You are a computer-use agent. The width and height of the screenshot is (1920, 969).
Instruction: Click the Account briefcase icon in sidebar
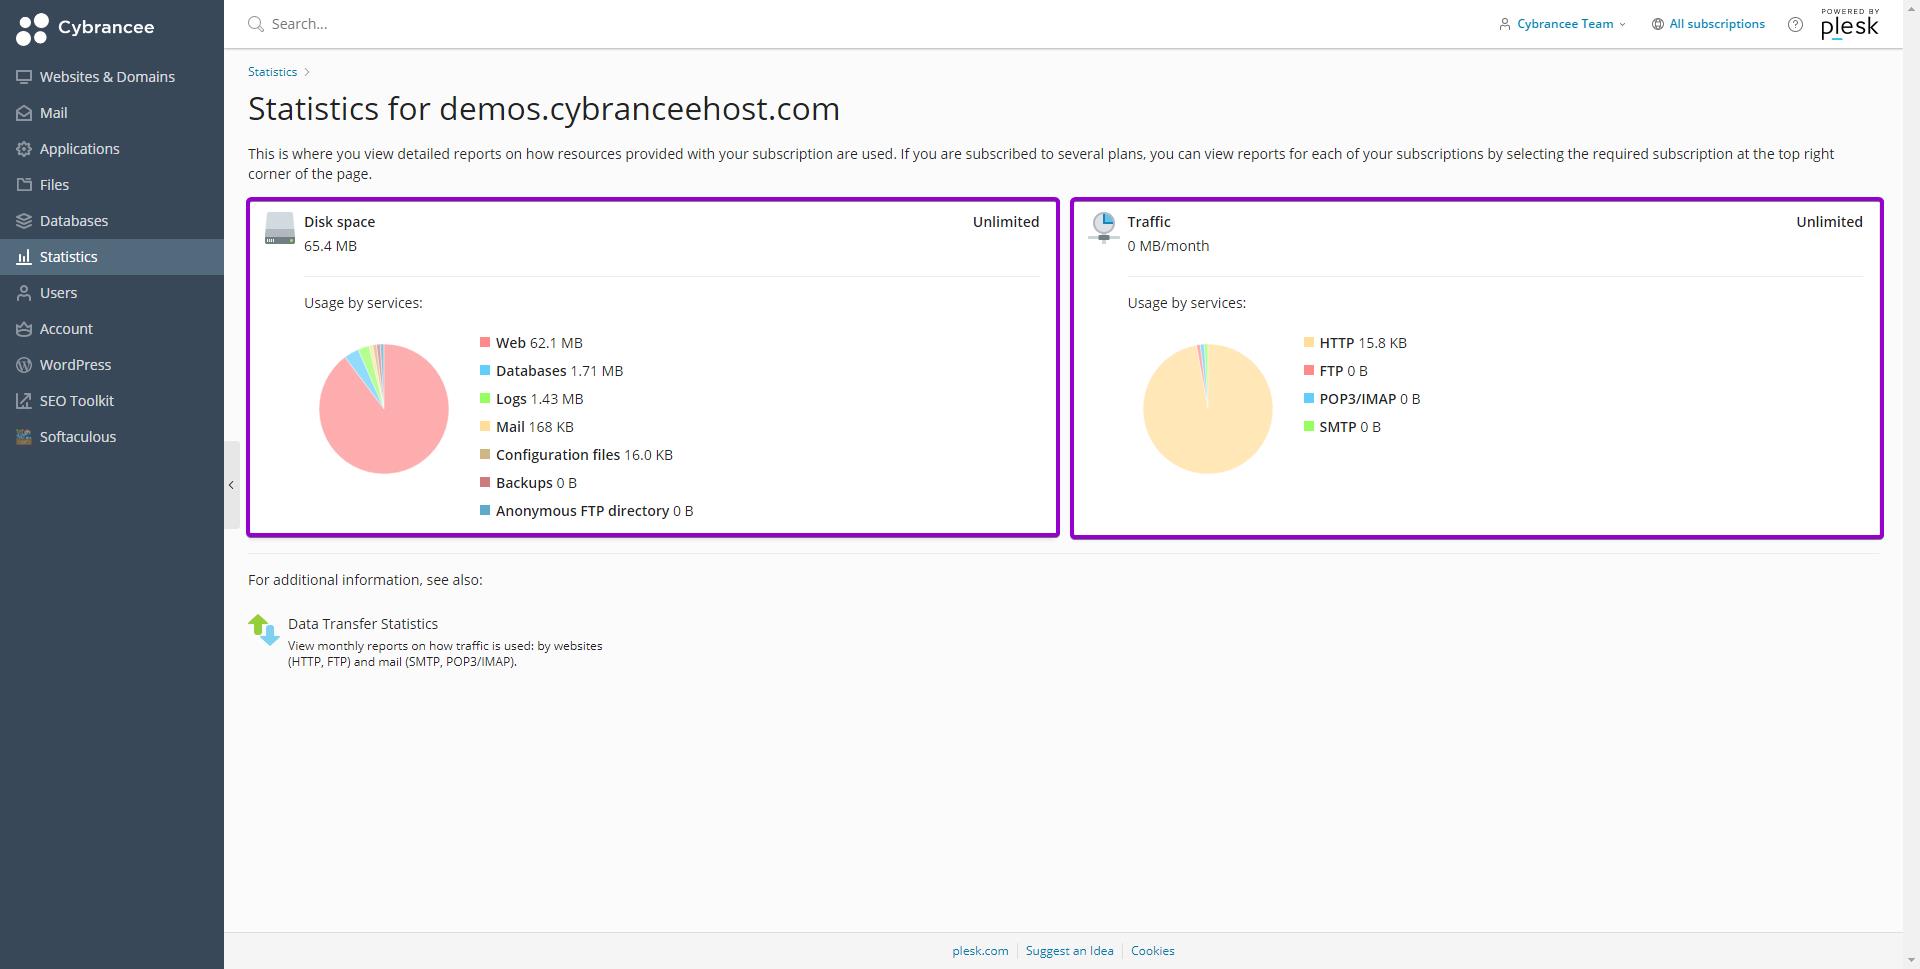click(x=24, y=329)
